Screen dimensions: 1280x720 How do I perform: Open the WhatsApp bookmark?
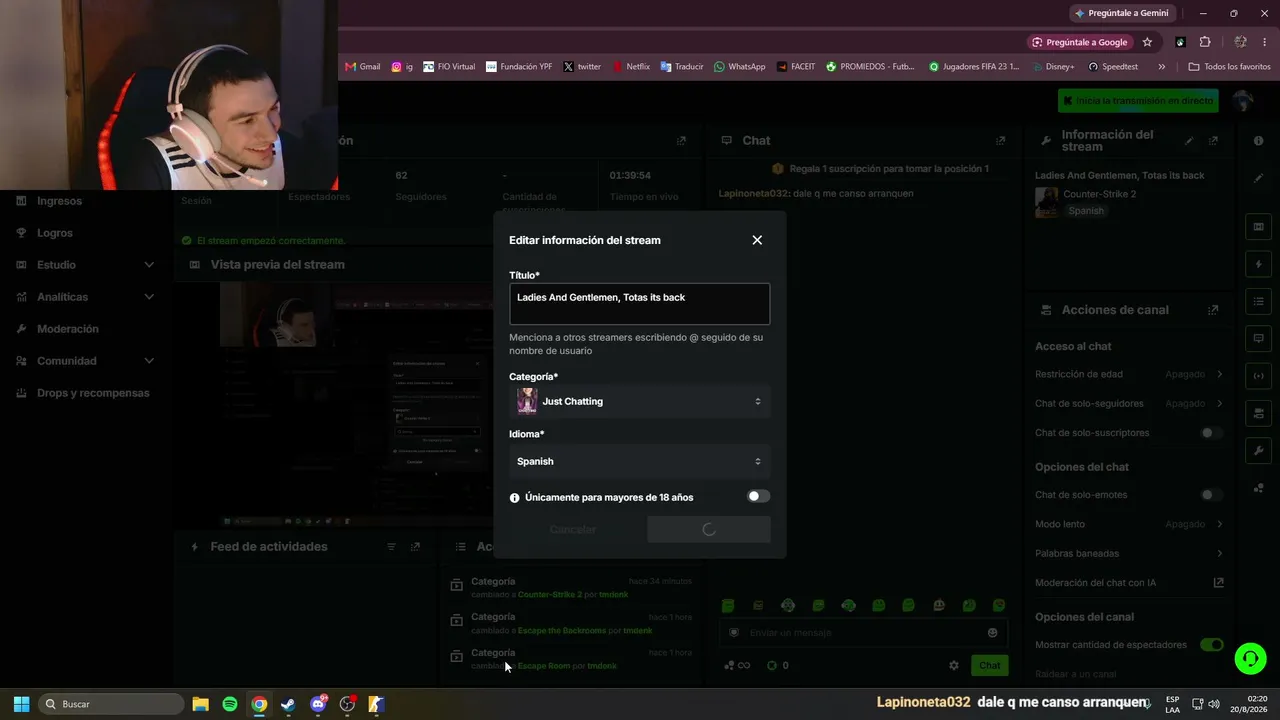coord(739,67)
